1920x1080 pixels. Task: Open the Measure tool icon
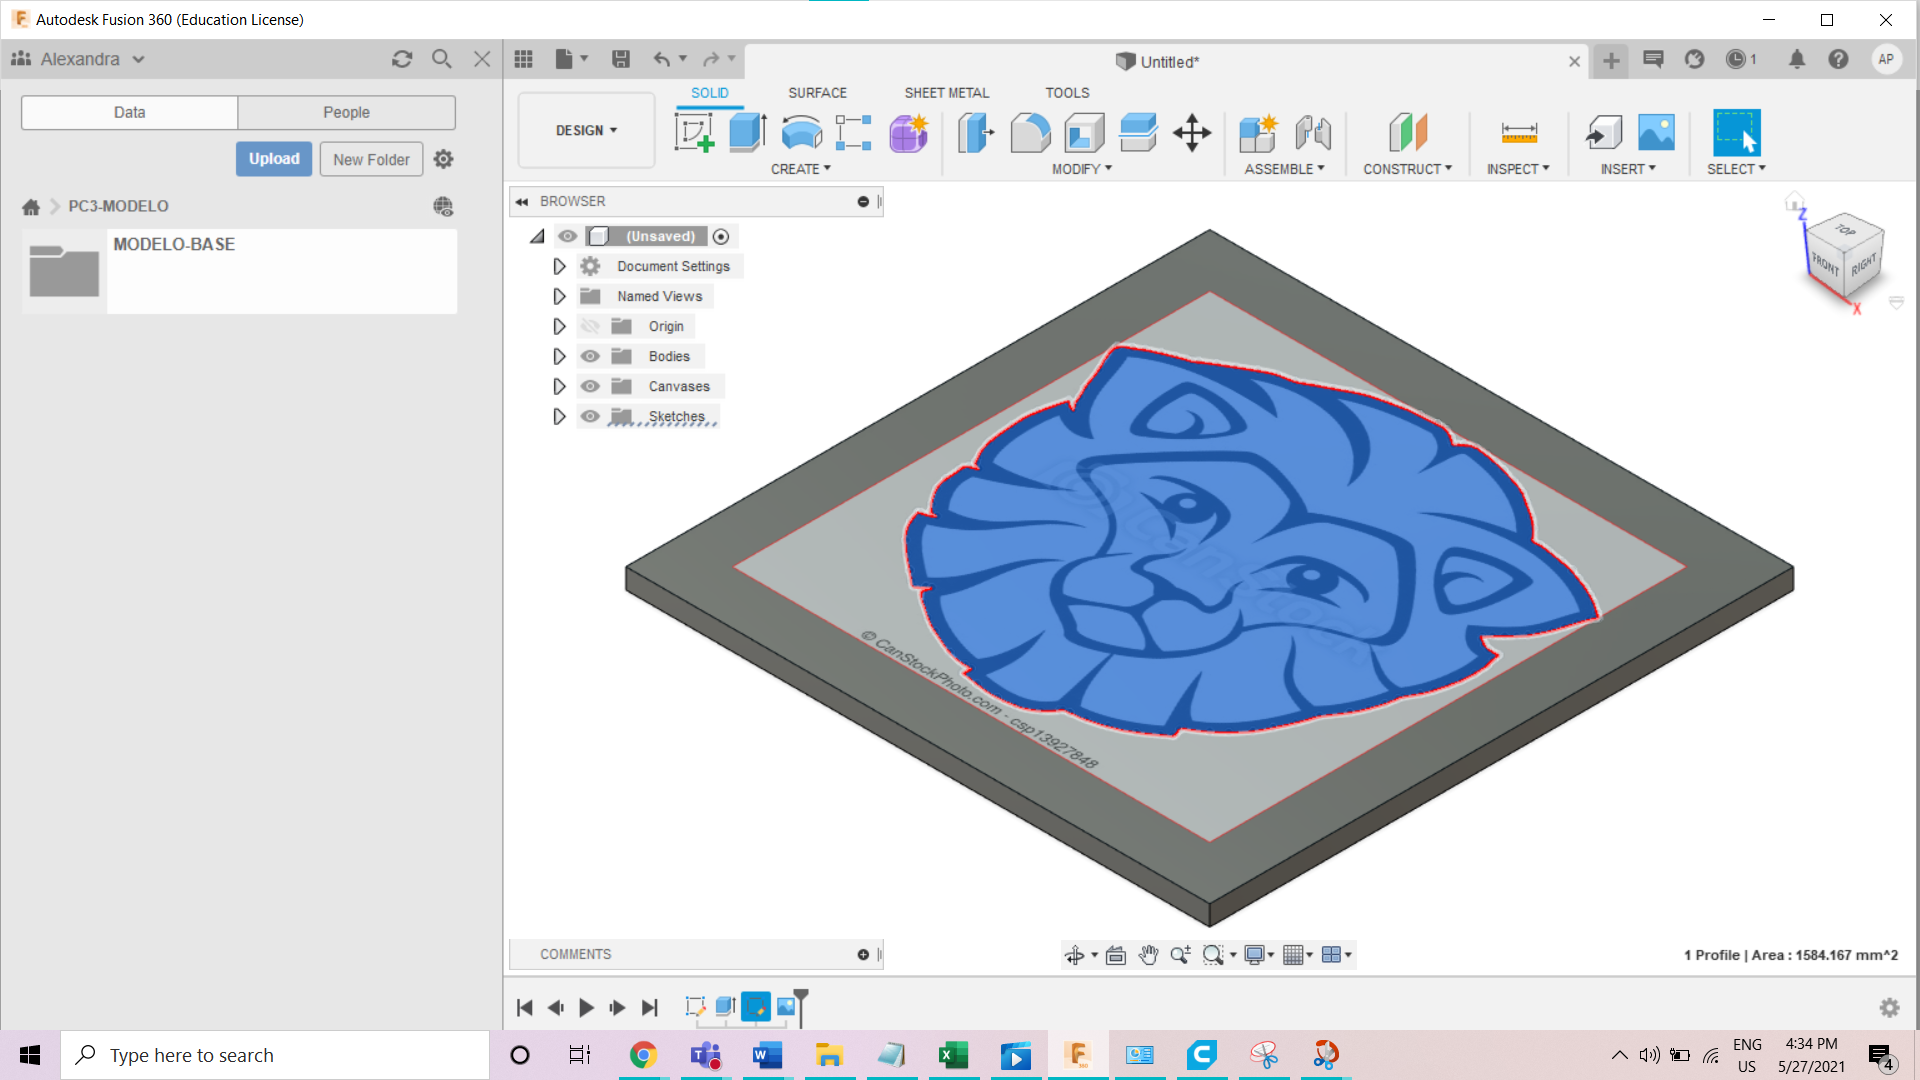coord(1518,132)
